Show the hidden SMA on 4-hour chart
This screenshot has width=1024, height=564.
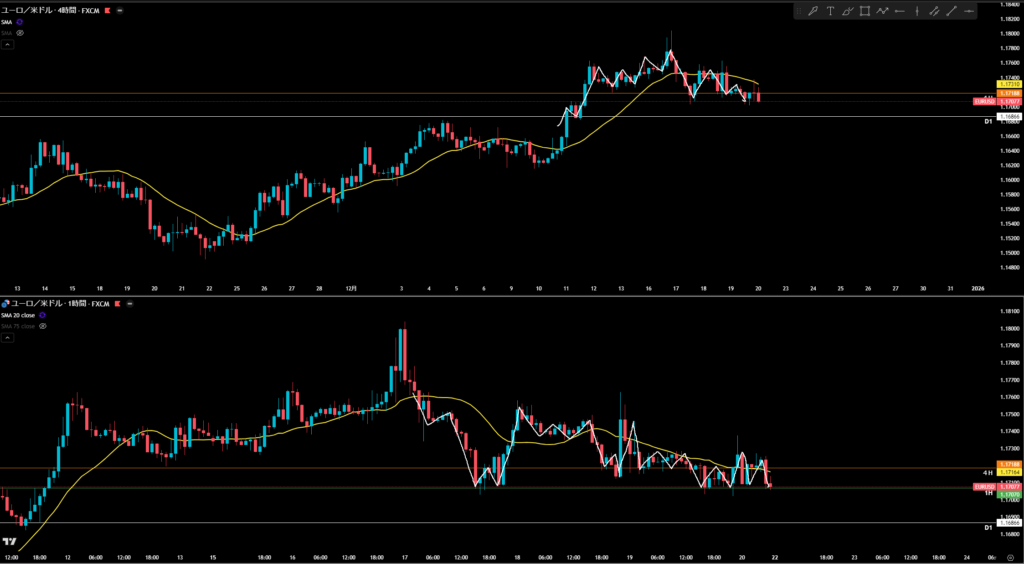tap(20, 33)
